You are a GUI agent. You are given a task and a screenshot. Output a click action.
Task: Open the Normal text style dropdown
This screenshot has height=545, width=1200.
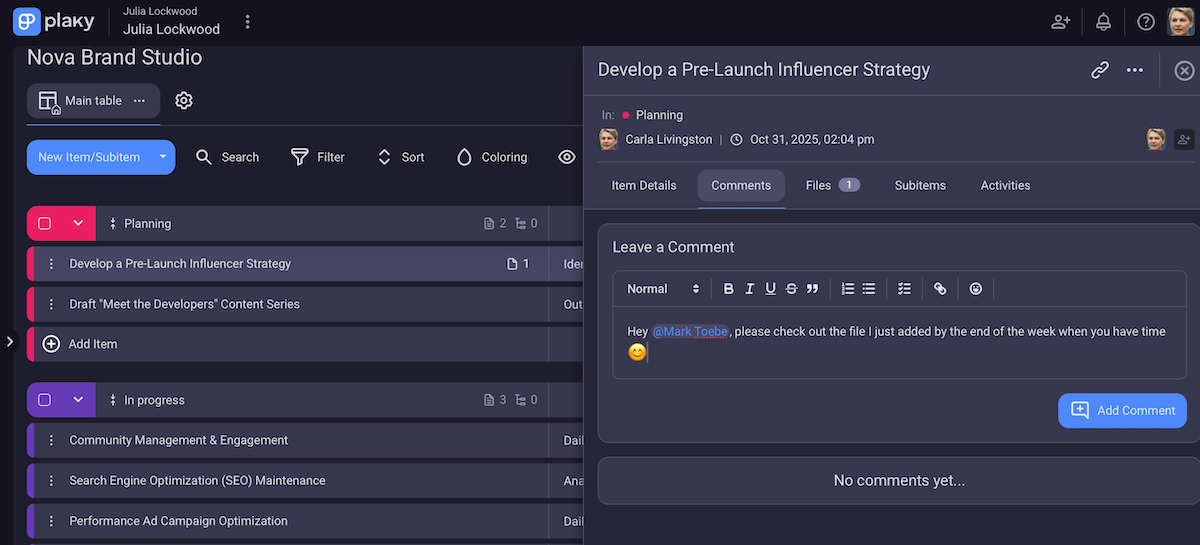[662, 289]
